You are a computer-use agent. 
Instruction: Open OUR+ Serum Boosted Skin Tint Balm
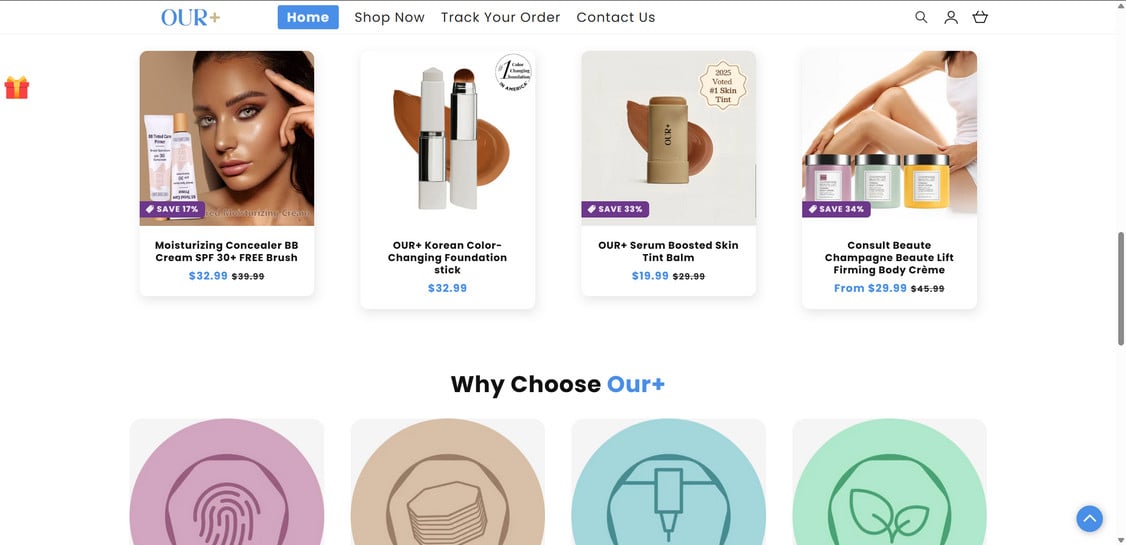point(668,251)
